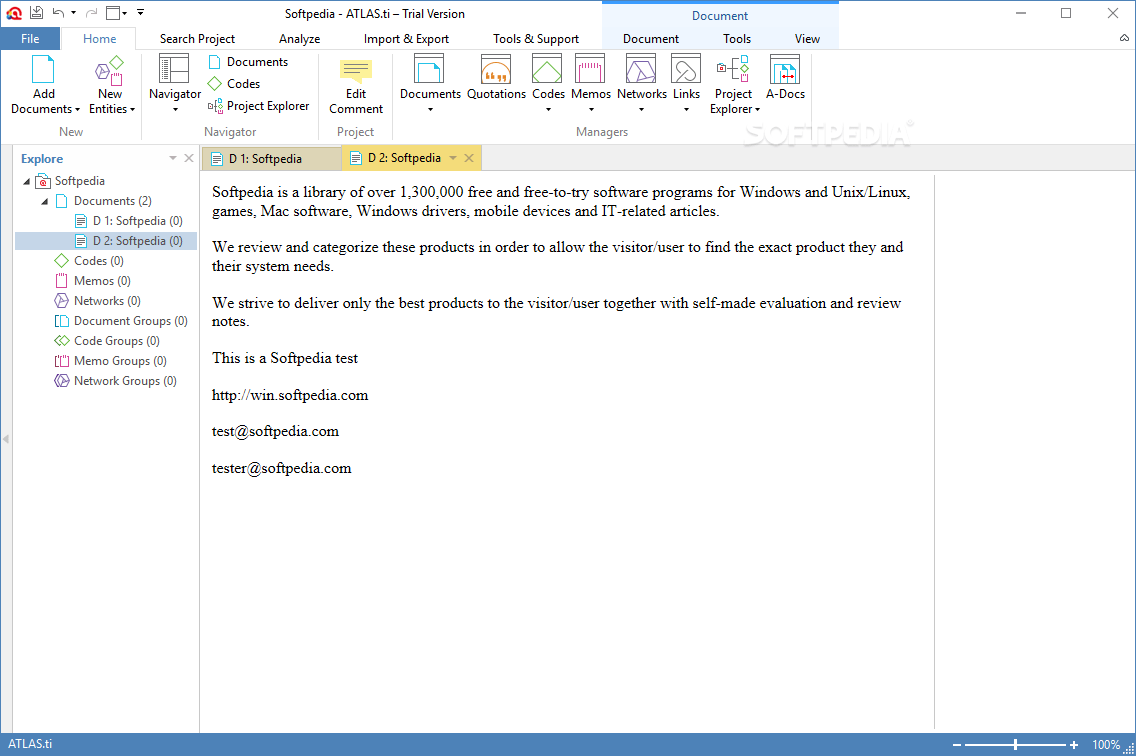Image resolution: width=1136 pixels, height=756 pixels.
Task: Open the File menu
Action: pos(30,38)
